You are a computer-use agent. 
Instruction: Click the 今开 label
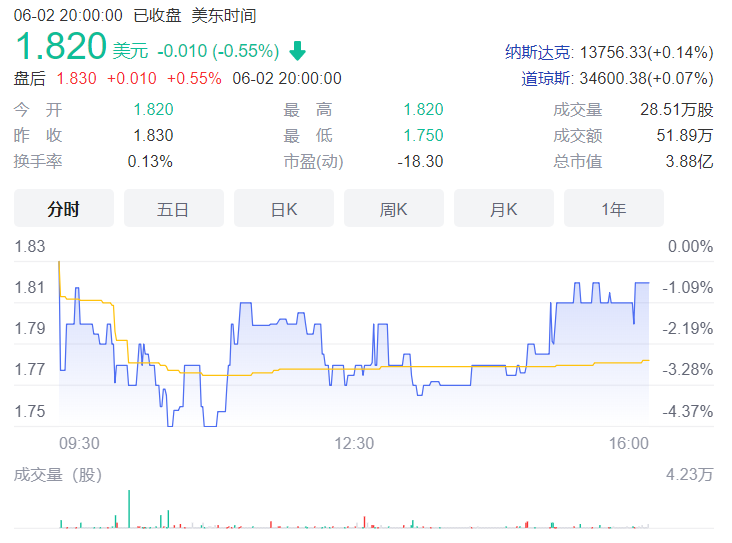[x=38, y=110]
